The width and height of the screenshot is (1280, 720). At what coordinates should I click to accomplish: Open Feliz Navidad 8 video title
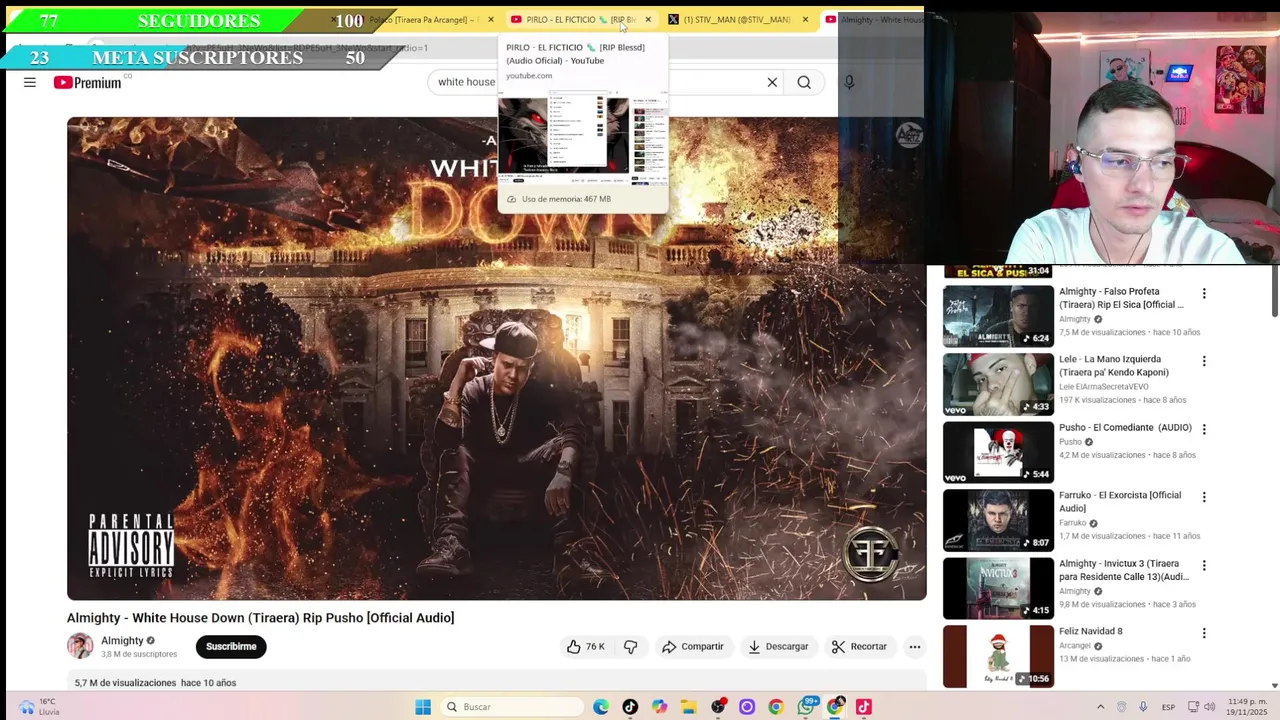pos(1091,631)
